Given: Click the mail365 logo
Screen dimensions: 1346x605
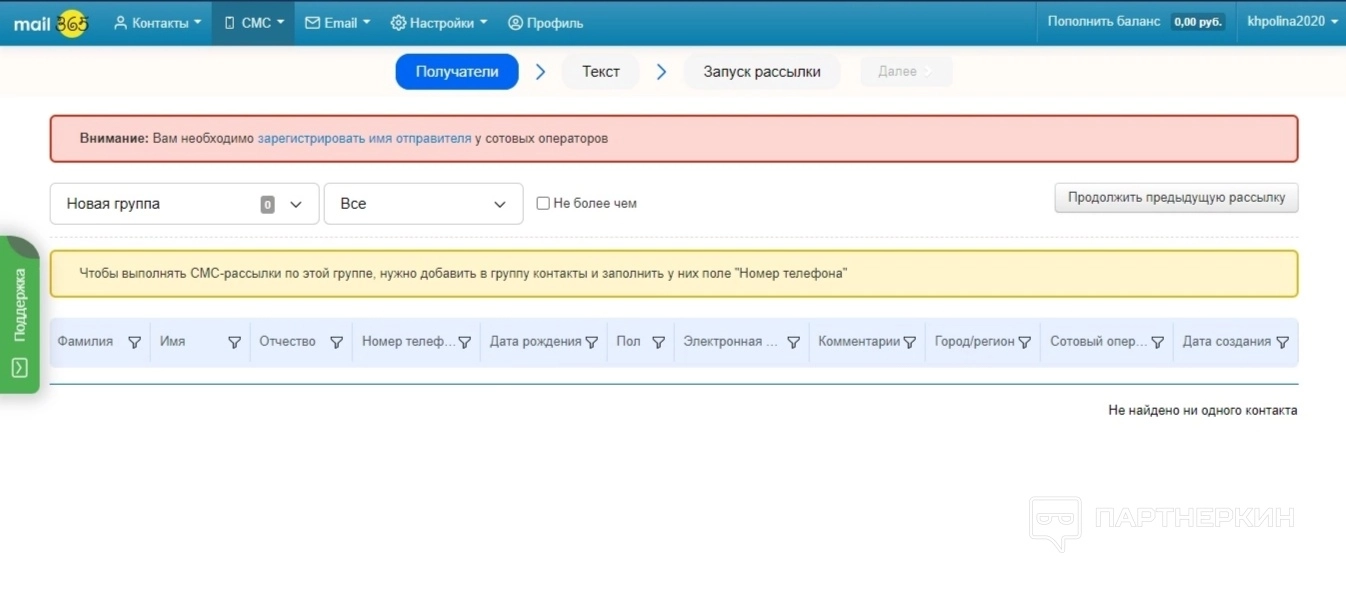Looking at the screenshot, I should tap(51, 22).
